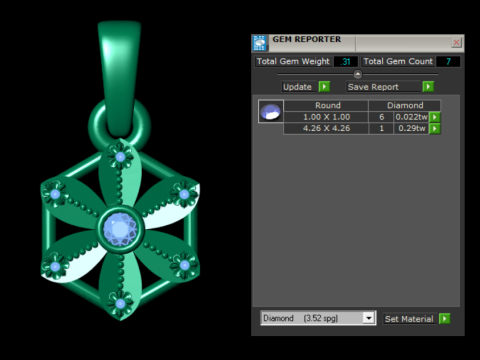Image resolution: width=480 pixels, height=360 pixels.
Task: Click the green arrow next to Save Report
Action: (428, 87)
